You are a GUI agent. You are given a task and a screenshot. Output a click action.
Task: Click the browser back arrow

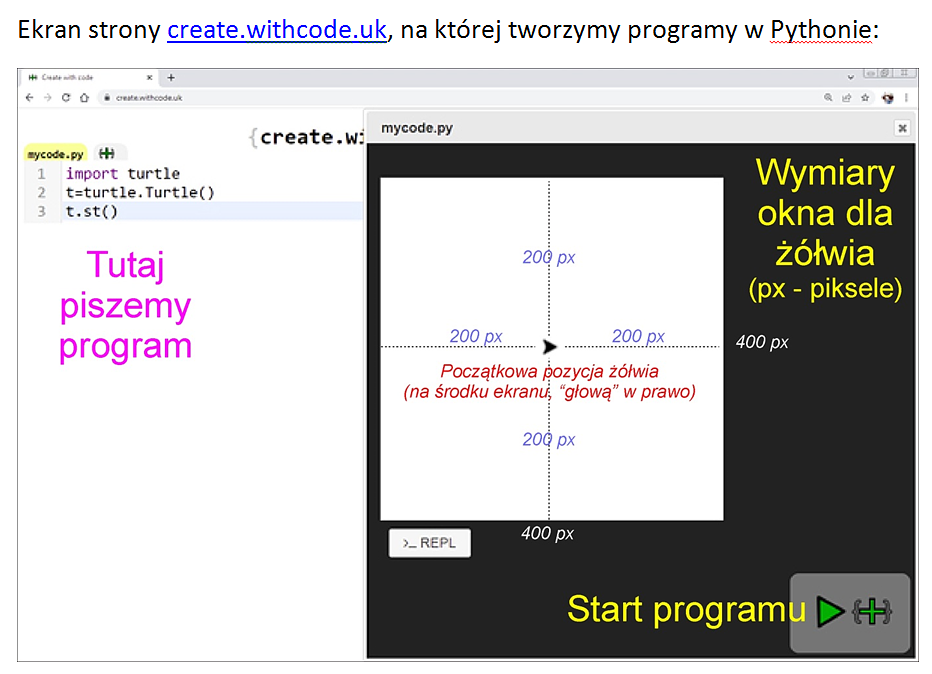(30, 98)
